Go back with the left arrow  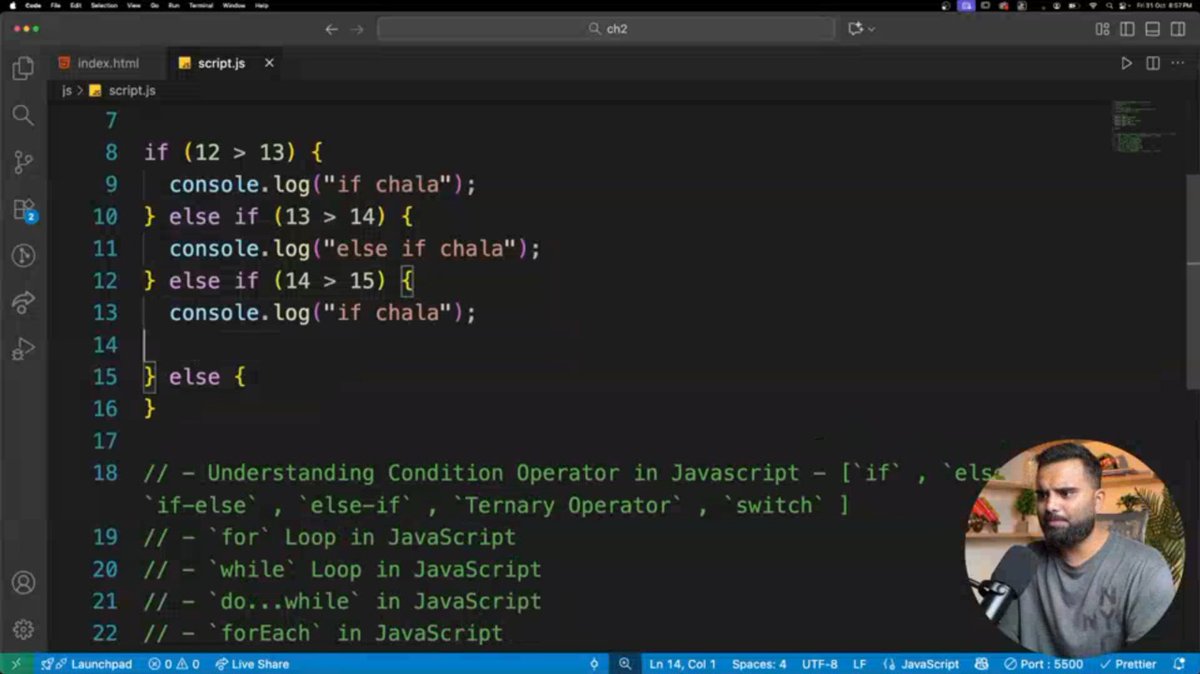click(332, 29)
